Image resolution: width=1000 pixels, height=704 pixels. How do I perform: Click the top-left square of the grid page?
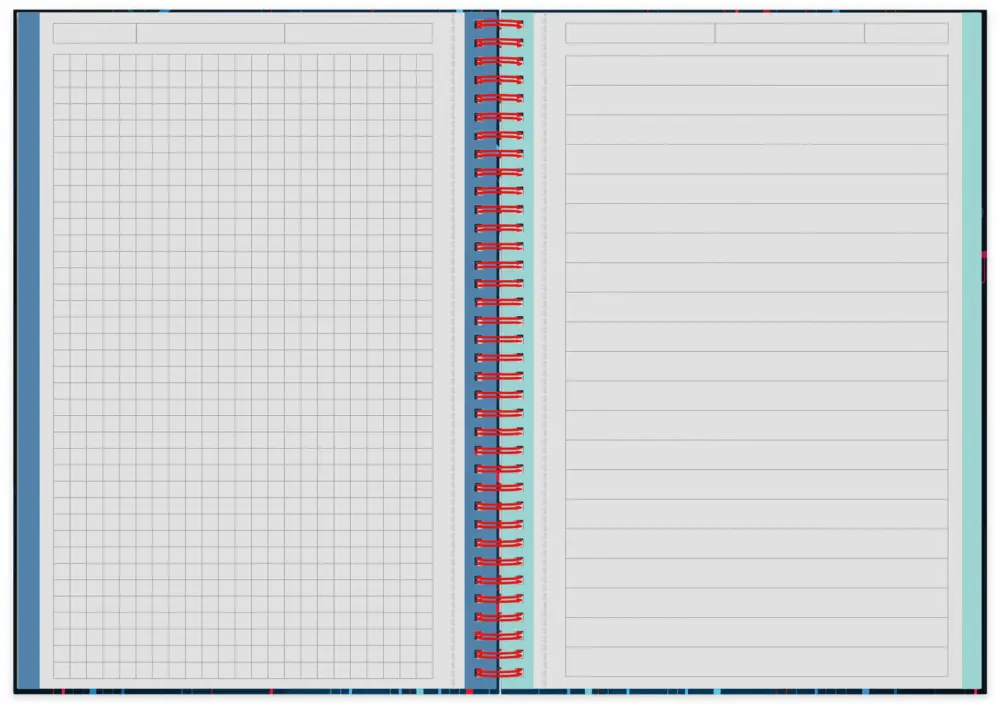pos(62,63)
